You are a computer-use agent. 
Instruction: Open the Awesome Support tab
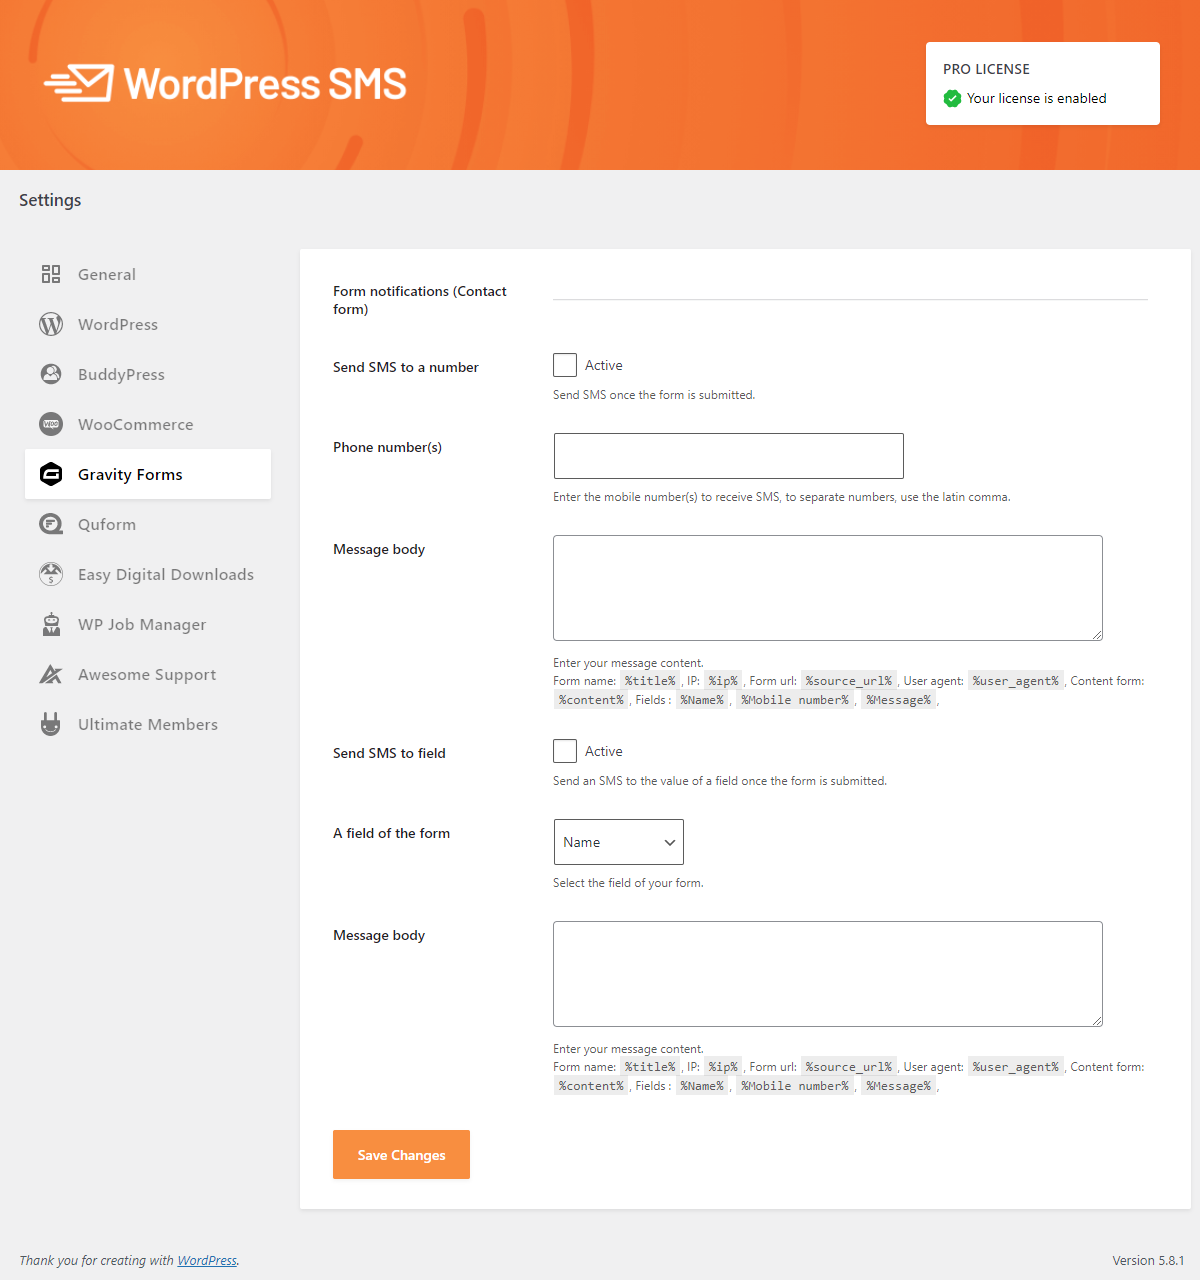point(148,674)
